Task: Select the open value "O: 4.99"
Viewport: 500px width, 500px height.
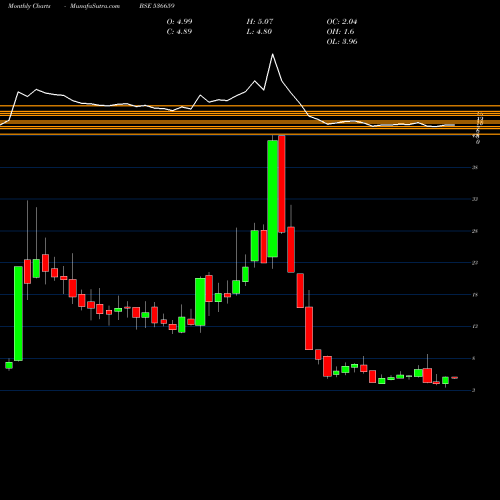Action: 179,22
